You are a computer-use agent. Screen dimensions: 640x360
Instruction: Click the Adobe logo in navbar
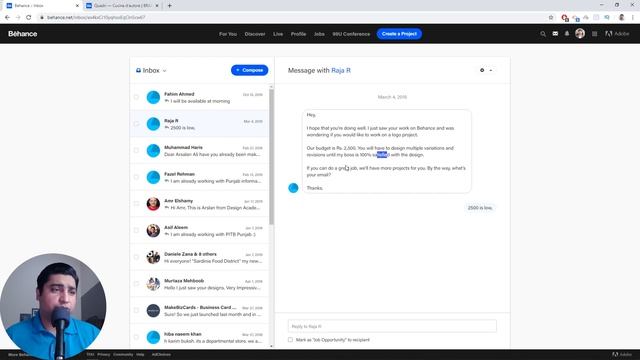click(x=617, y=34)
